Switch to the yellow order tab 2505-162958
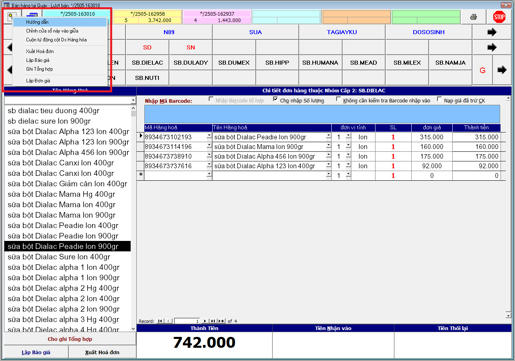The height and width of the screenshot is (361, 515). pyautogui.click(x=147, y=17)
